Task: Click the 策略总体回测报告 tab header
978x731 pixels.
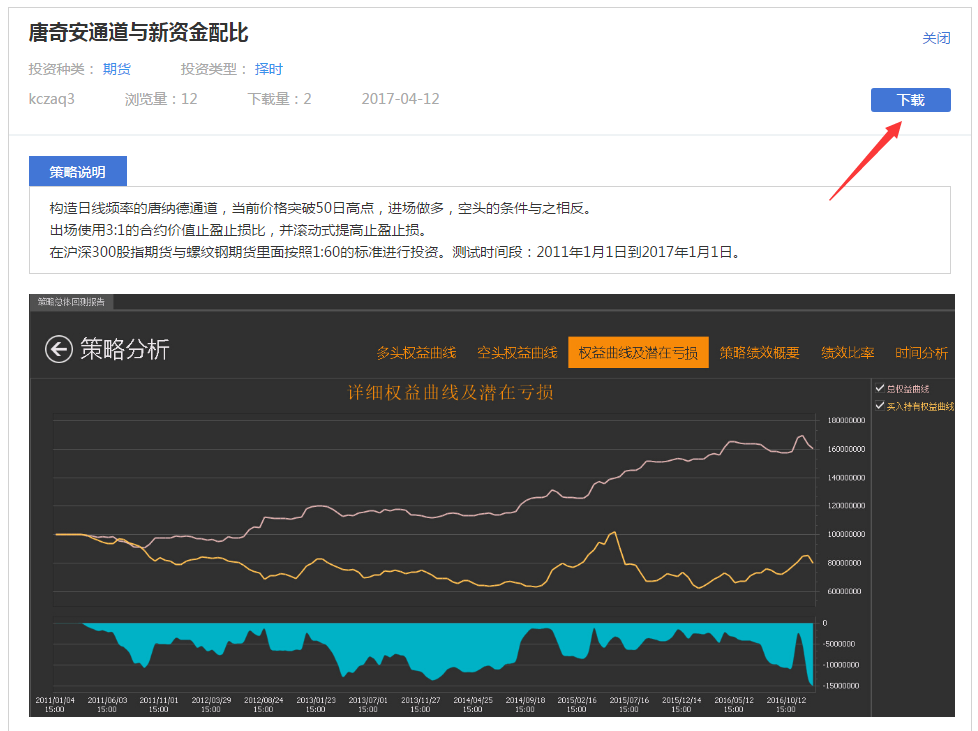Action: click(71, 302)
